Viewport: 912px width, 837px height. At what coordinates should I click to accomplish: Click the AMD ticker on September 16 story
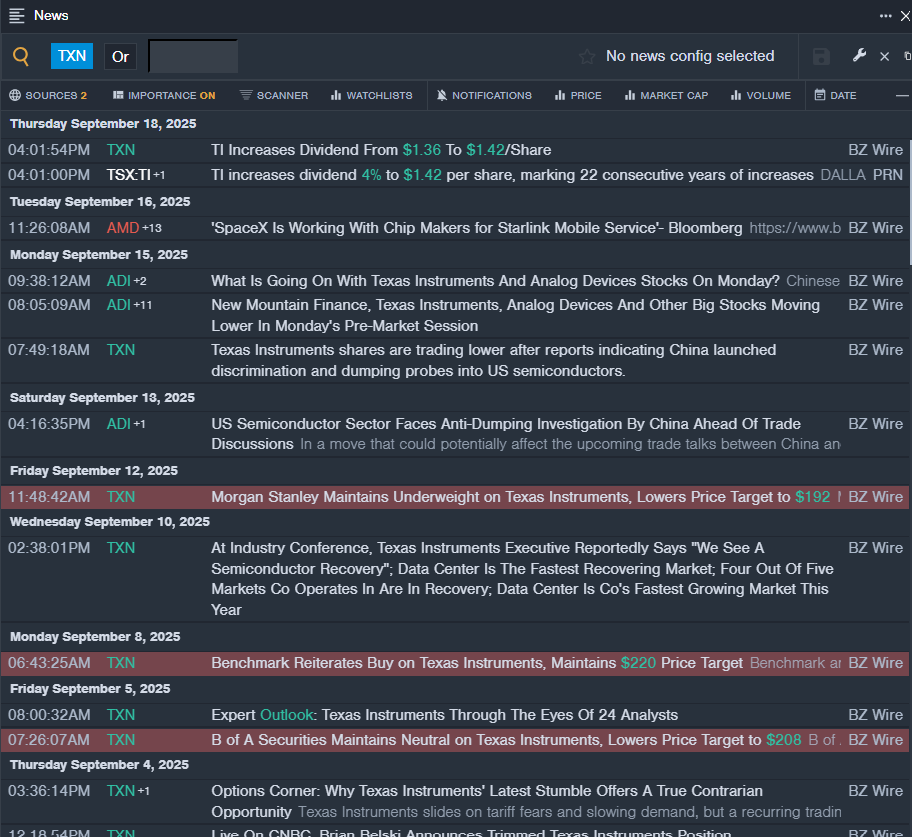[123, 228]
